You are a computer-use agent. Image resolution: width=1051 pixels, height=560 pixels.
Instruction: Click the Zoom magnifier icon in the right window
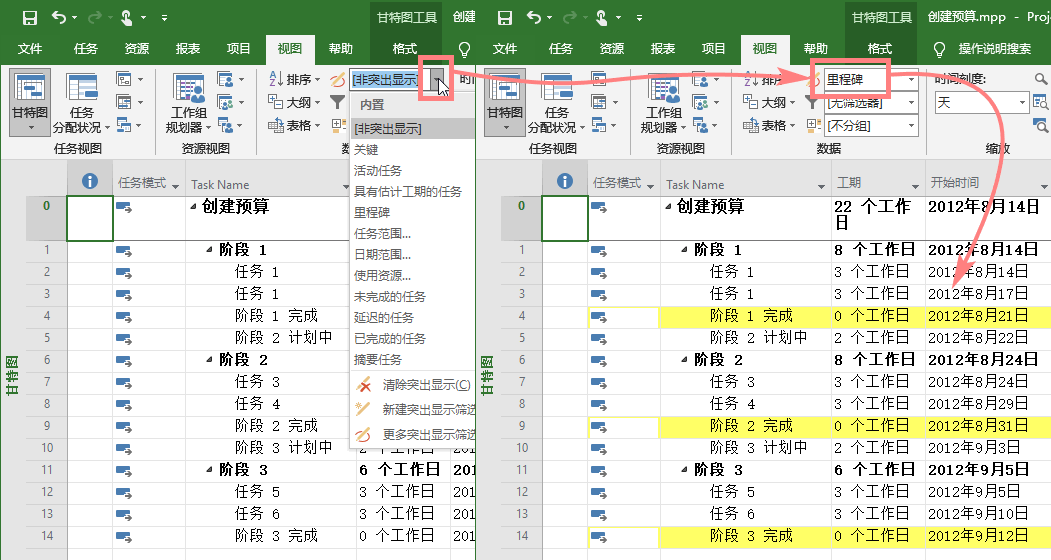click(1040, 79)
